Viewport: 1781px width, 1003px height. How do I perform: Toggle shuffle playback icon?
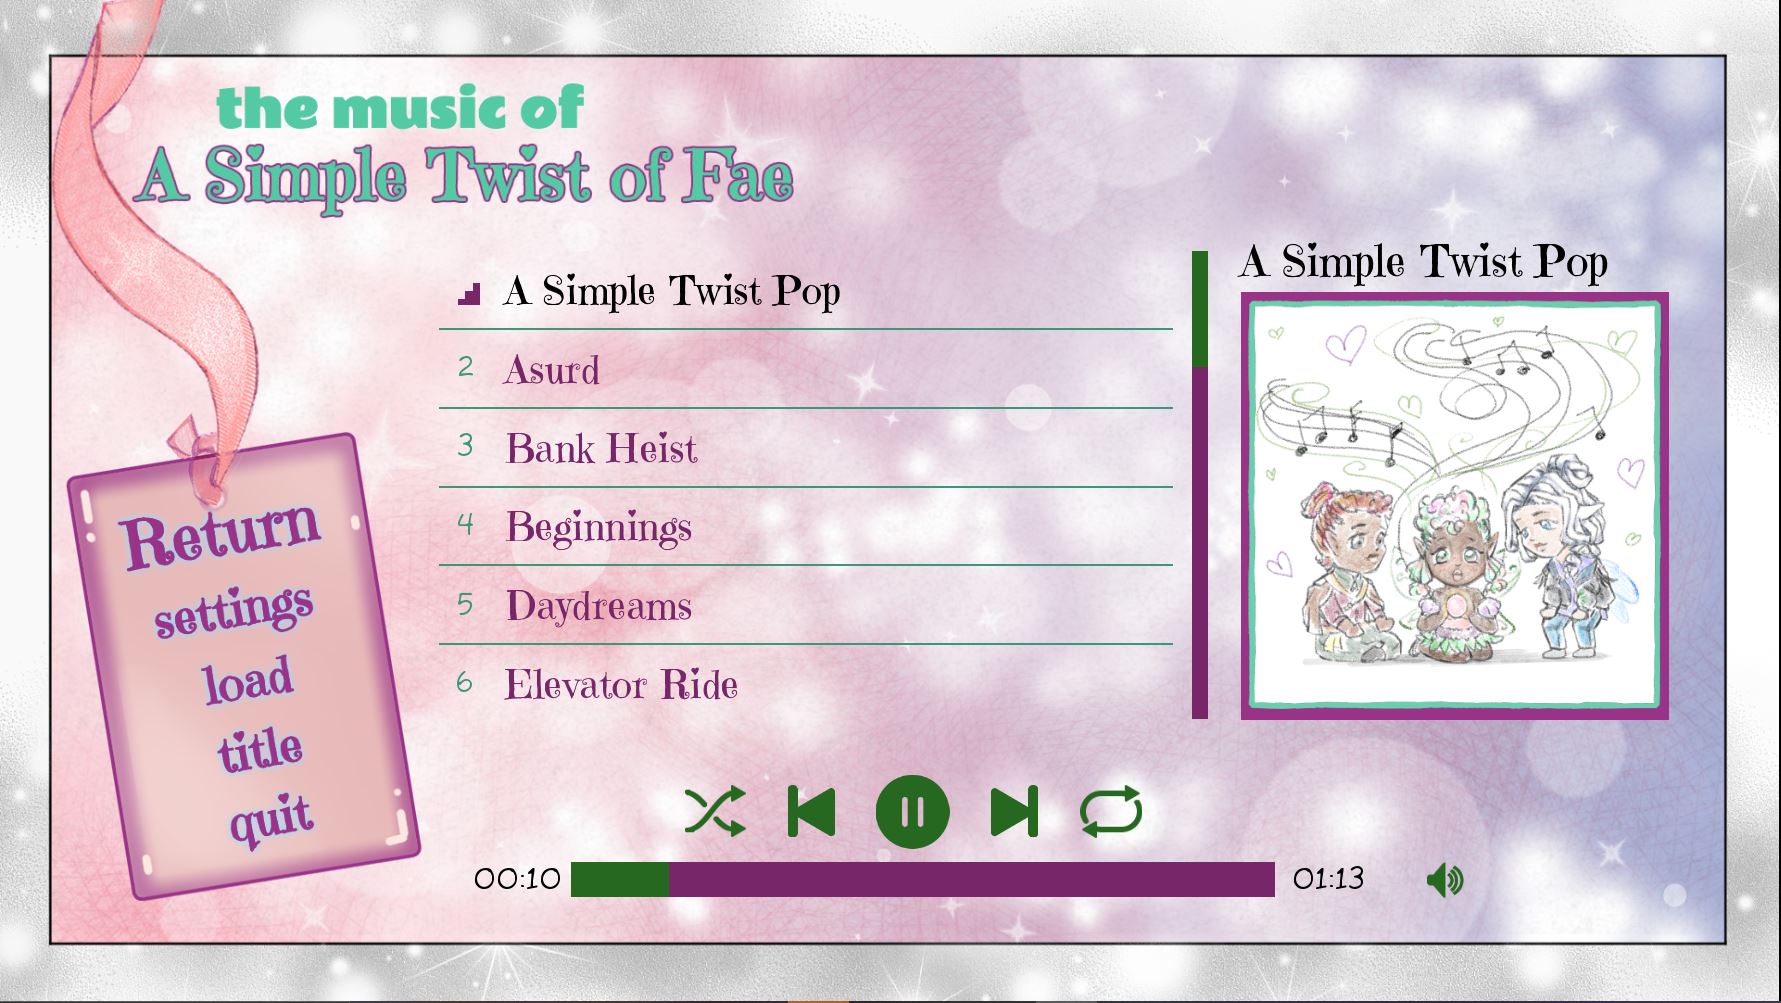714,811
